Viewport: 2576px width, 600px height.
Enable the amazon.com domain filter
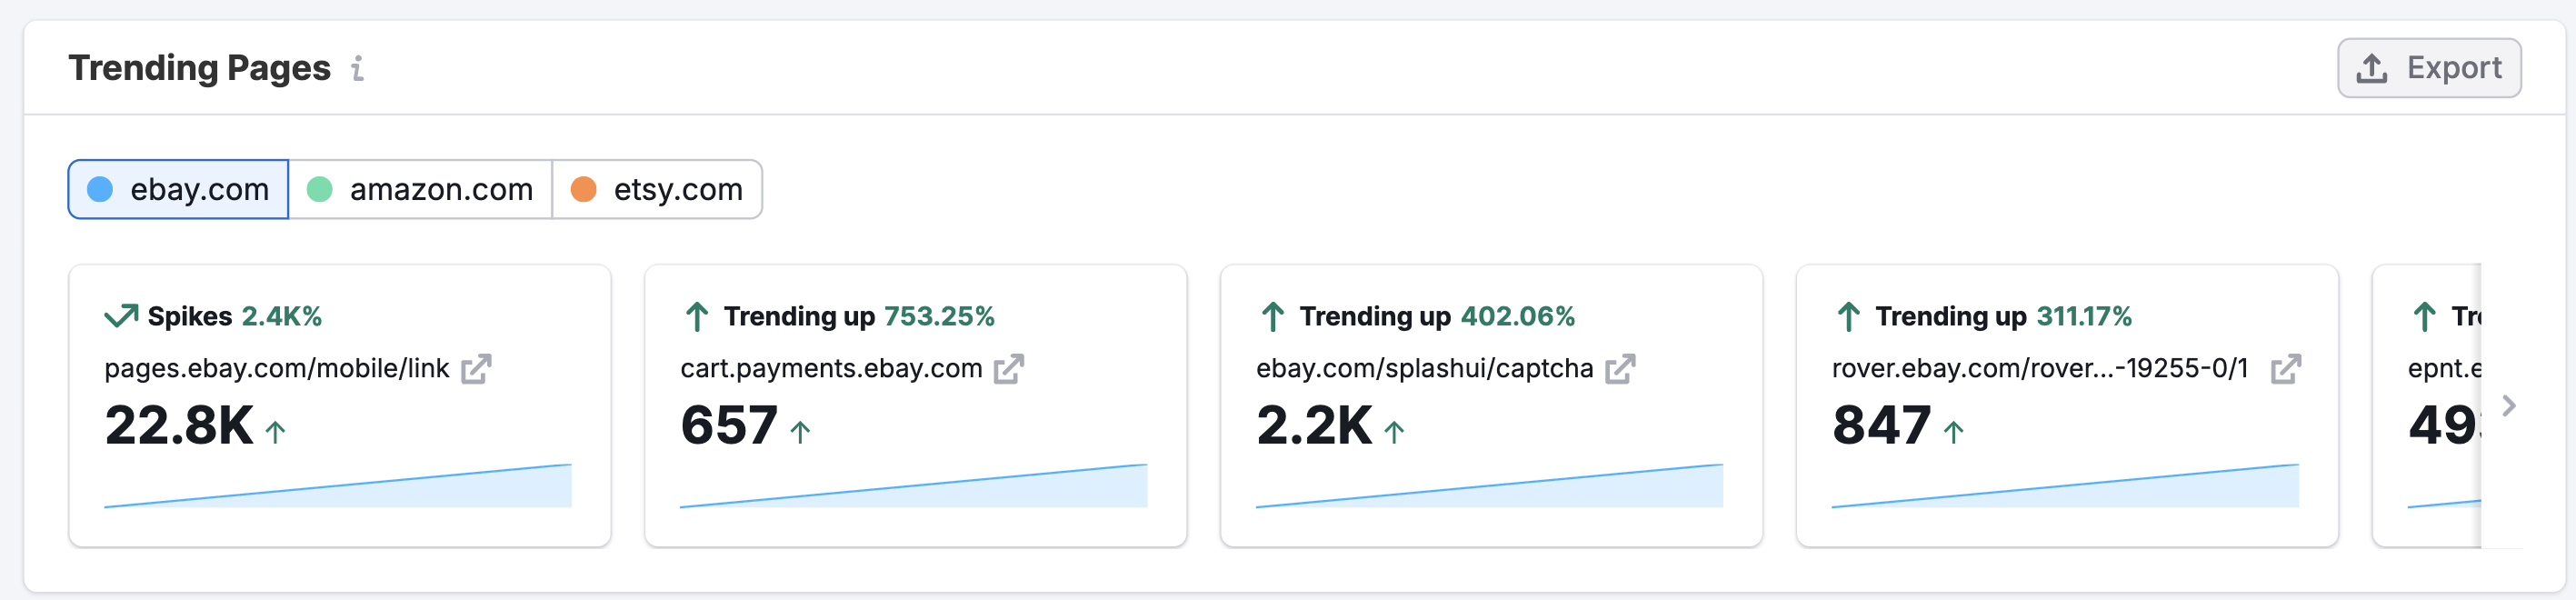(x=420, y=189)
